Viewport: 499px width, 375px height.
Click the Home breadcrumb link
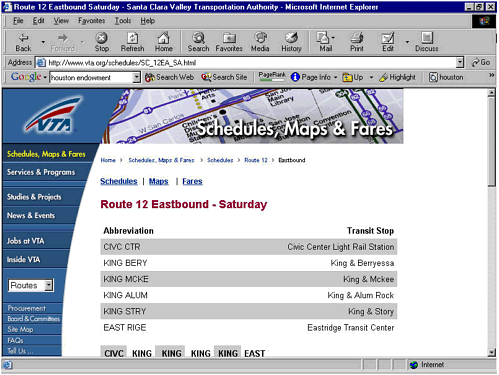click(108, 160)
